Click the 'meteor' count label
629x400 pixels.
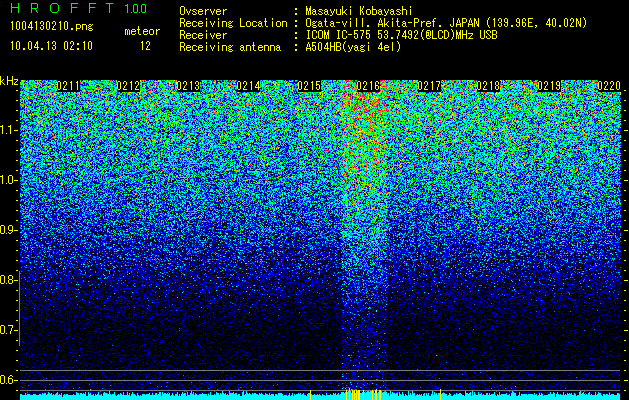(x=142, y=31)
